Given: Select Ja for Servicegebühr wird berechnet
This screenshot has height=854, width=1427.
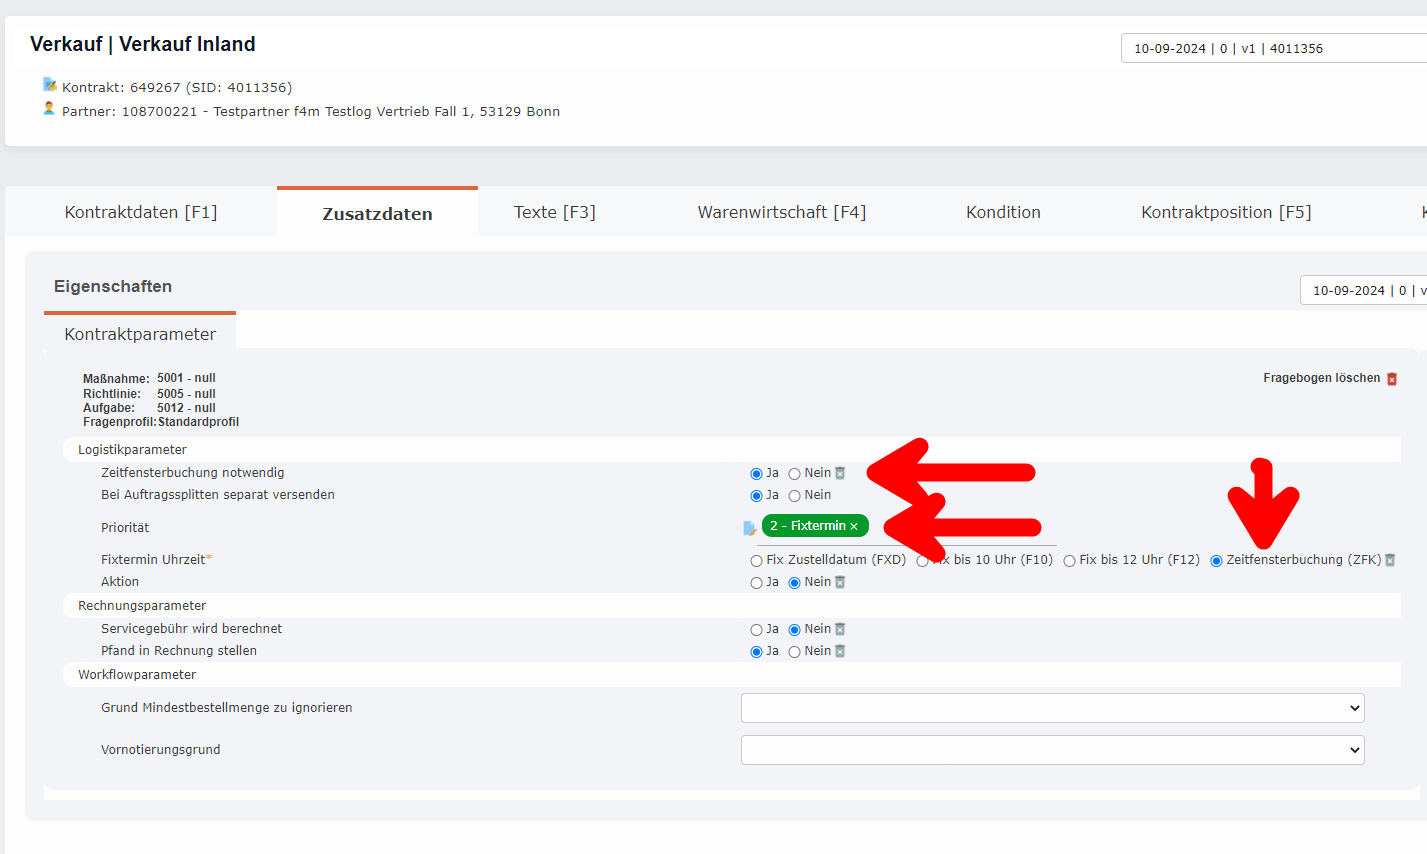Looking at the screenshot, I should (756, 630).
